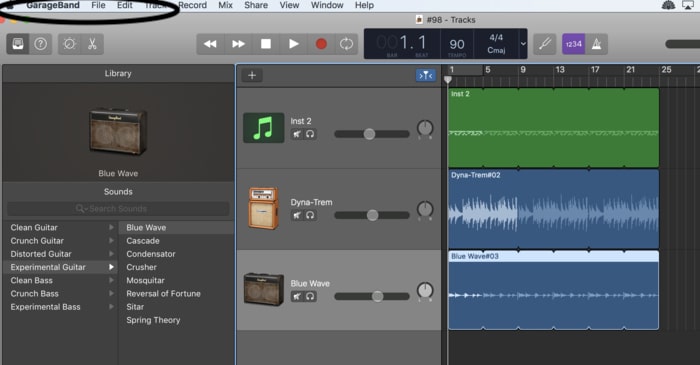Image resolution: width=700 pixels, height=365 pixels.
Task: Open the File menu
Action: point(98,5)
